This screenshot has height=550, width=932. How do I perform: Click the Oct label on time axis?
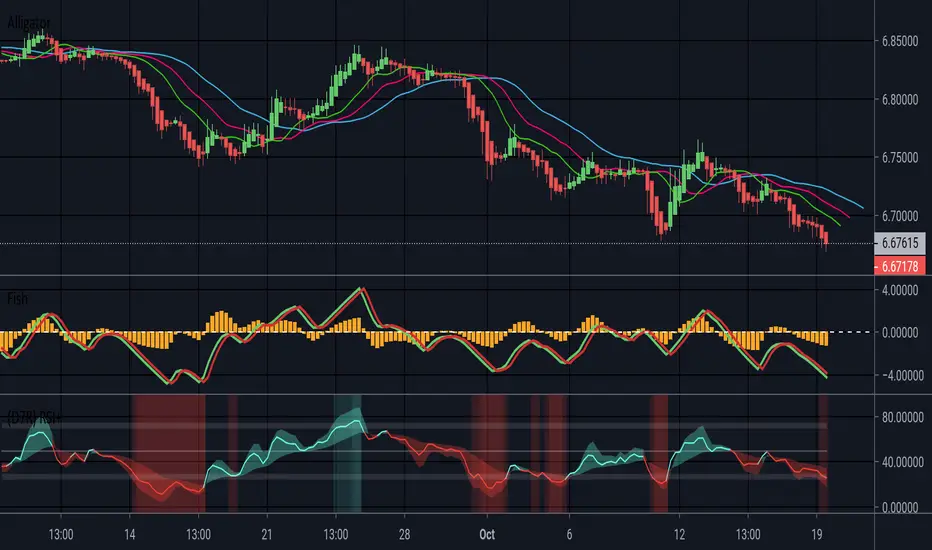click(x=487, y=535)
